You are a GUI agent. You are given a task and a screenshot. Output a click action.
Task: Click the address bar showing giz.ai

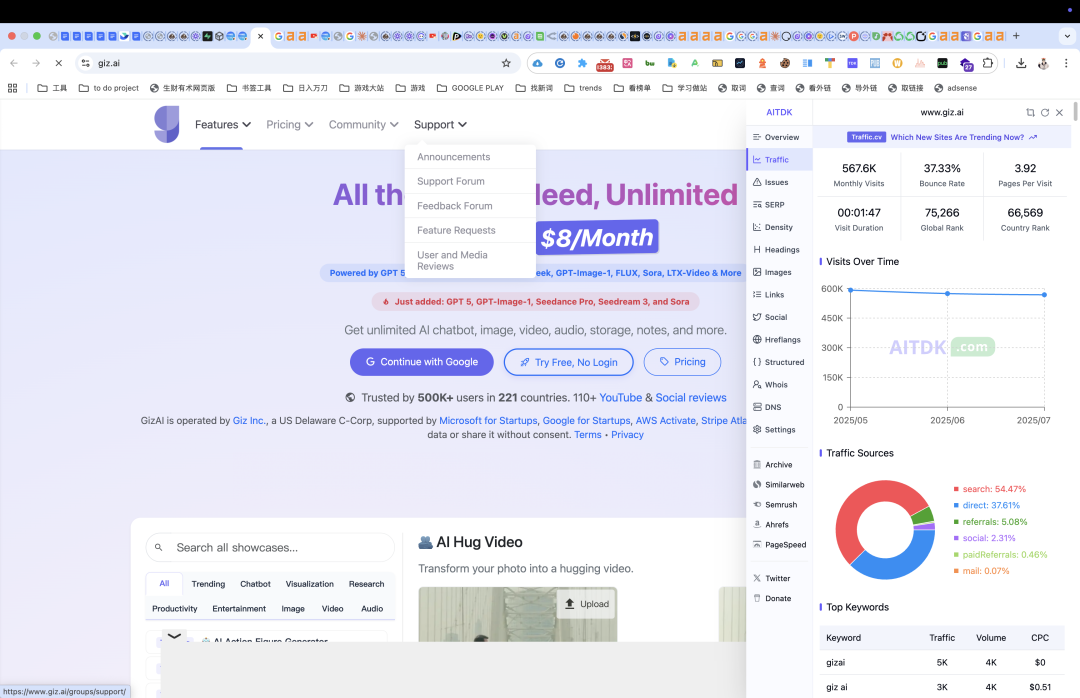coord(296,63)
